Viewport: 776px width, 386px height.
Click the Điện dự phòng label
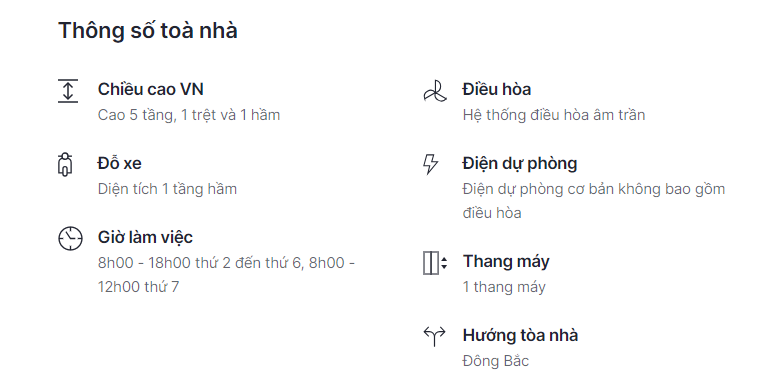(520, 163)
